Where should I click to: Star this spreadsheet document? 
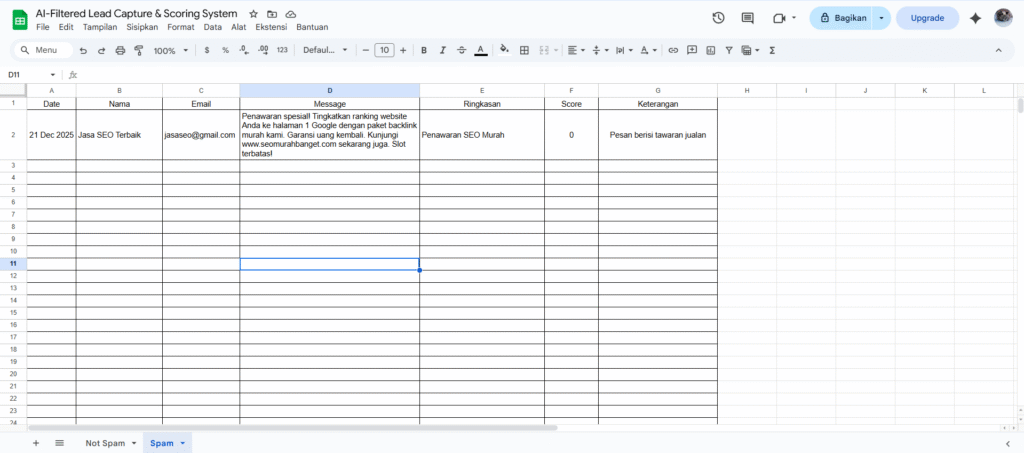(x=253, y=14)
